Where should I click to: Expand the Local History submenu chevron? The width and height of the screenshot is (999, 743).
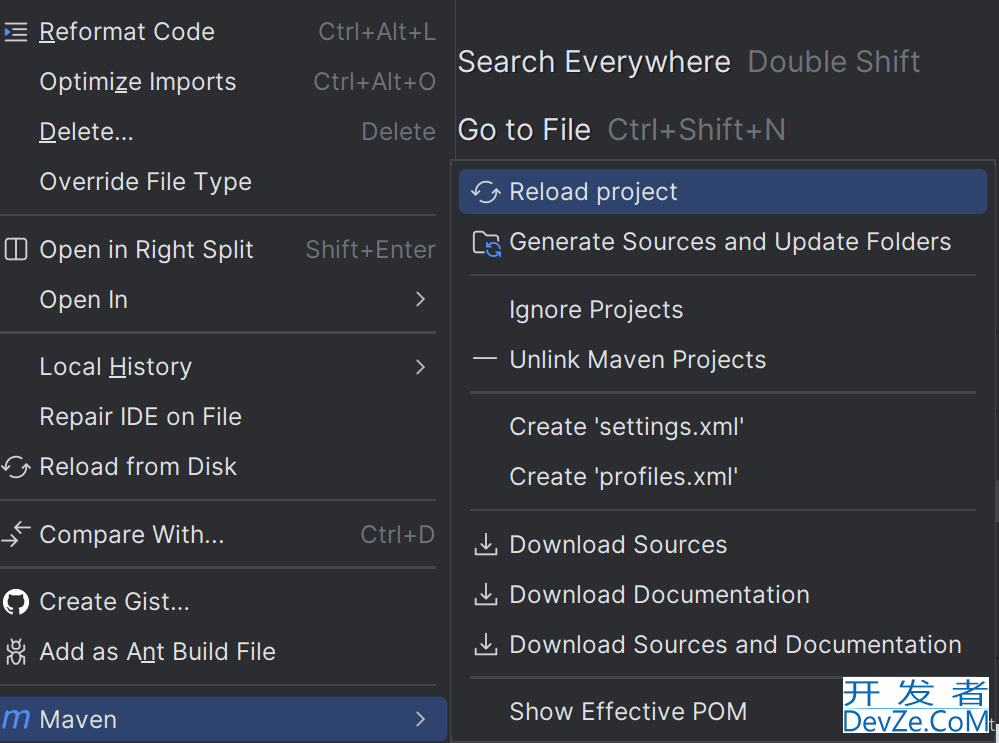(x=420, y=366)
